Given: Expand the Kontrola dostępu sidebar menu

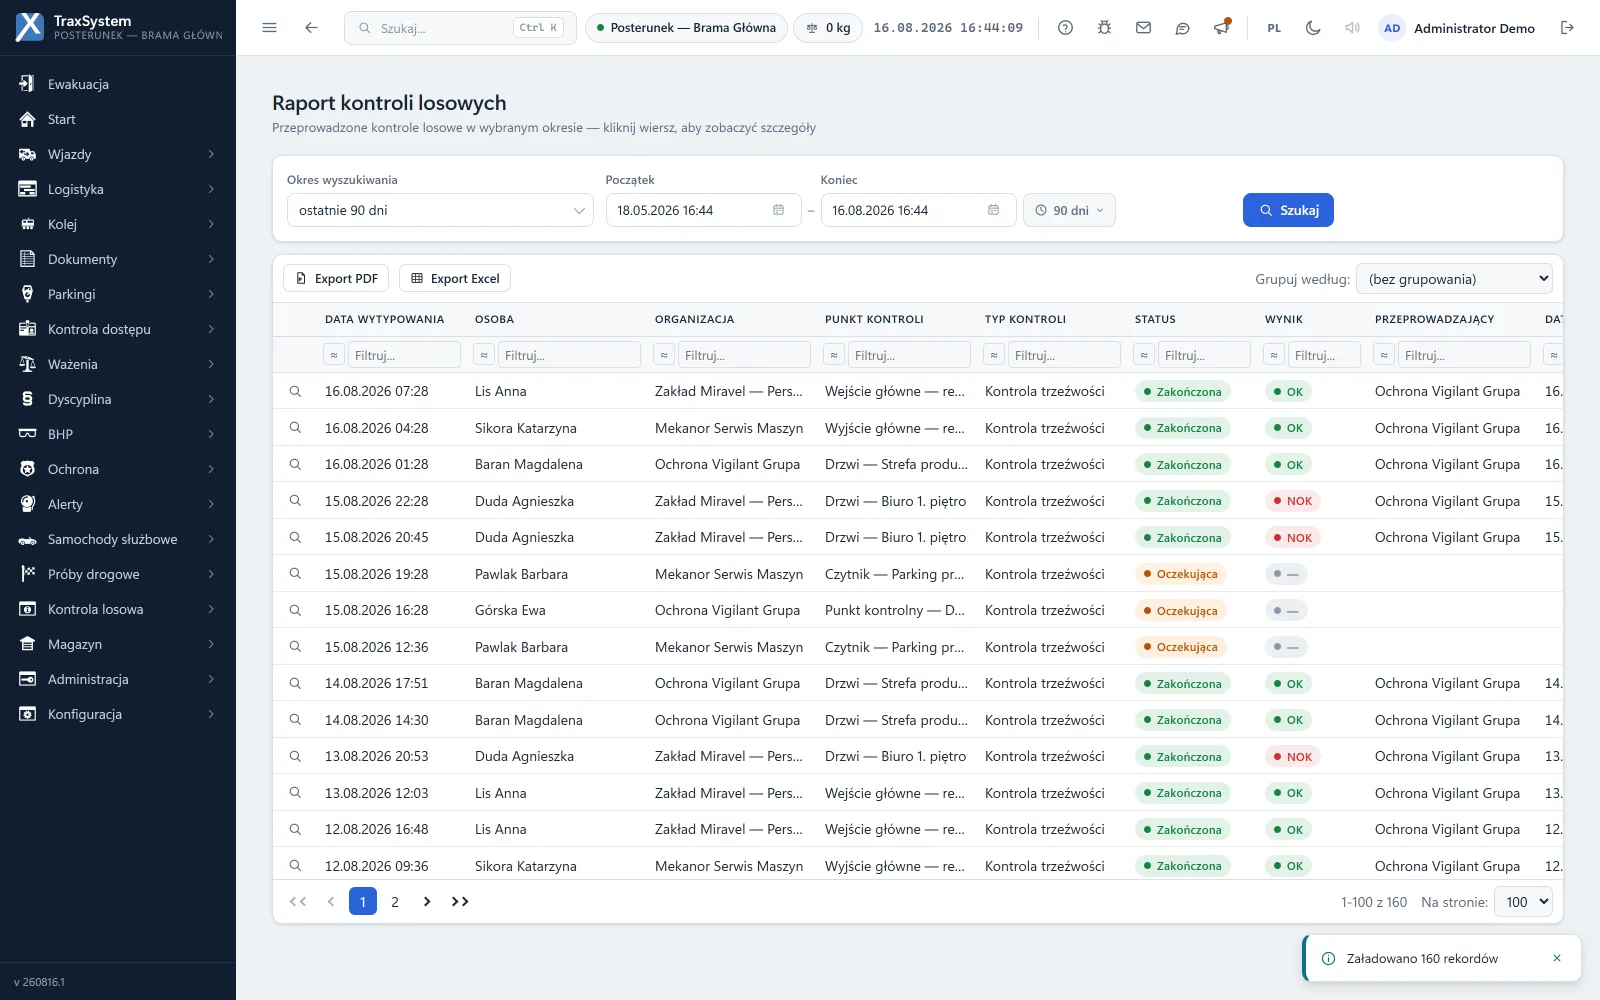Looking at the screenshot, I should (x=118, y=329).
